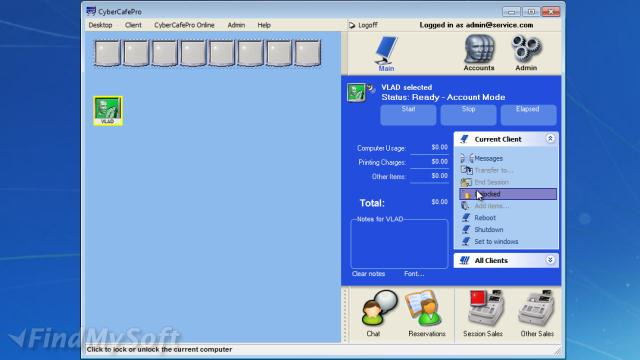Open the Accounts section
Screen dimensions: 640x360
479,53
